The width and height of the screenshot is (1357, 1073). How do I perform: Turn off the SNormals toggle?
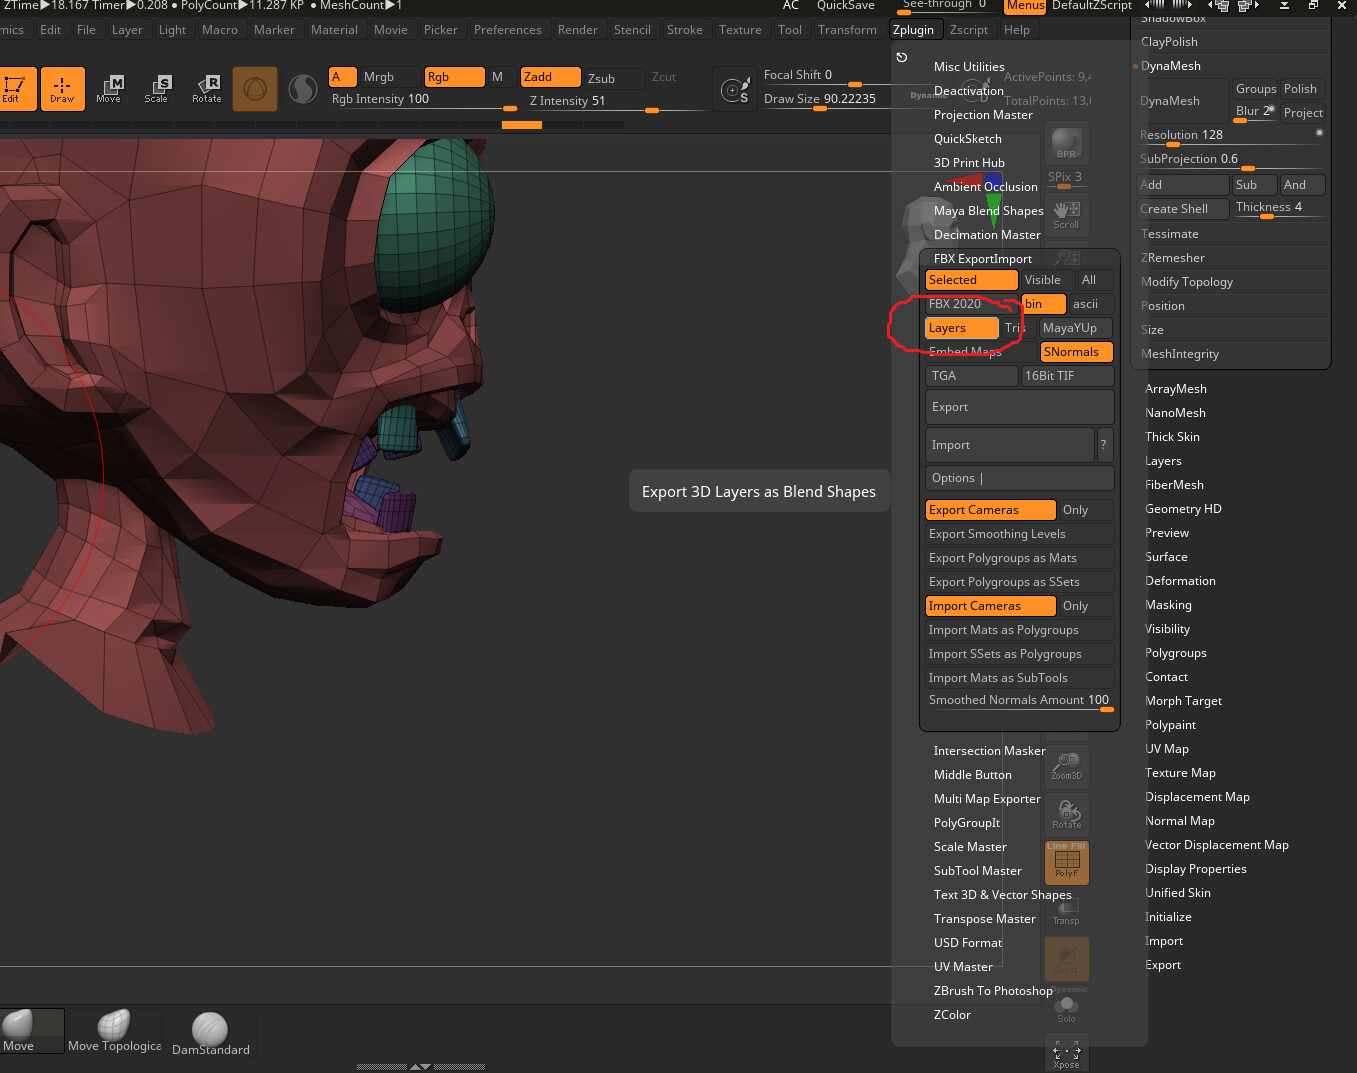pyautogui.click(x=1076, y=352)
